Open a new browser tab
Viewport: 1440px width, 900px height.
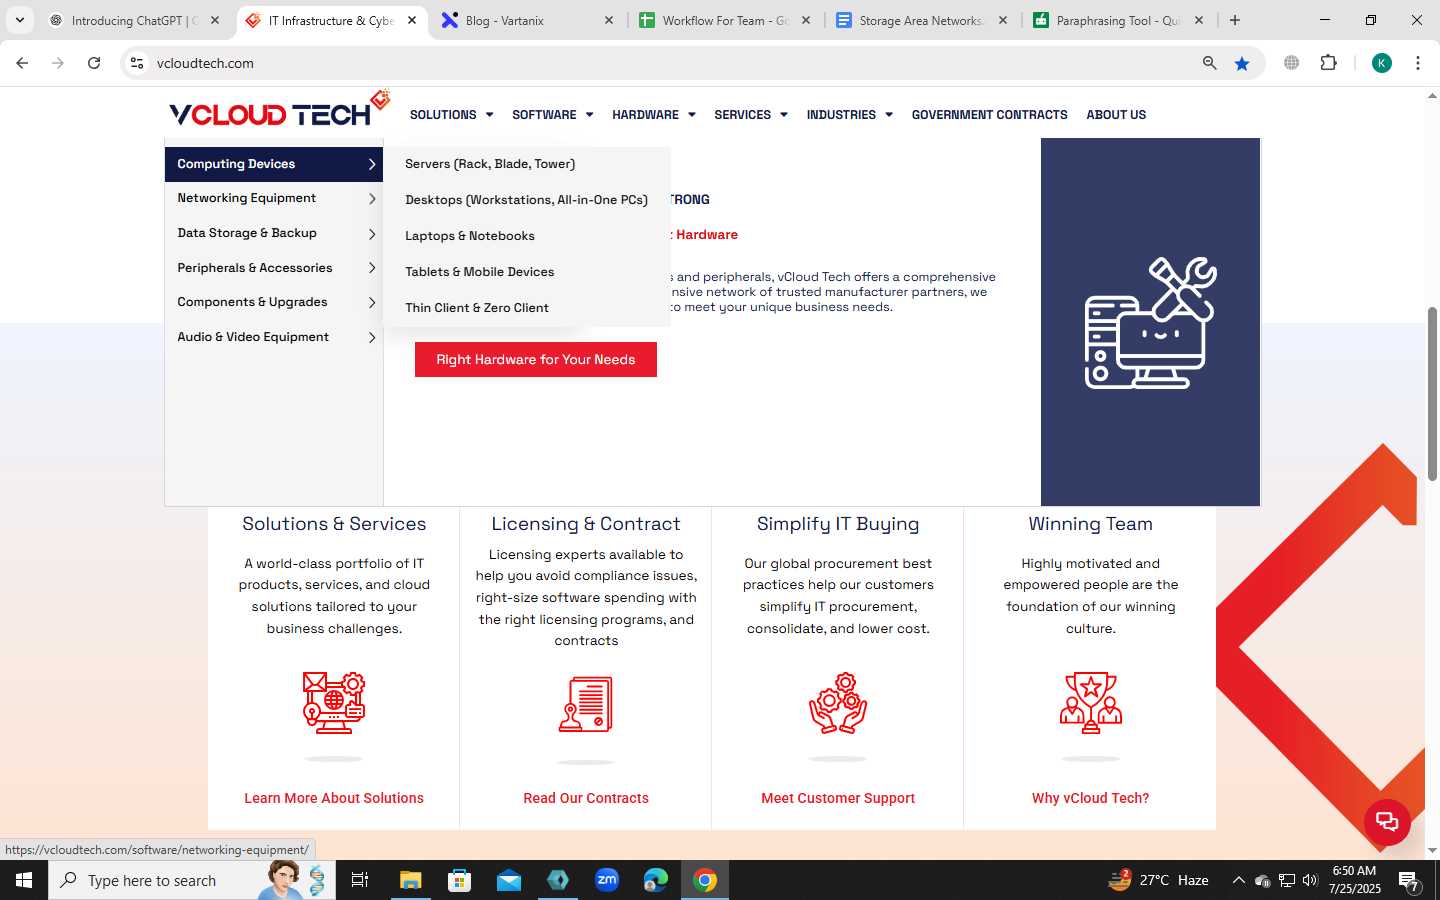click(x=1235, y=20)
